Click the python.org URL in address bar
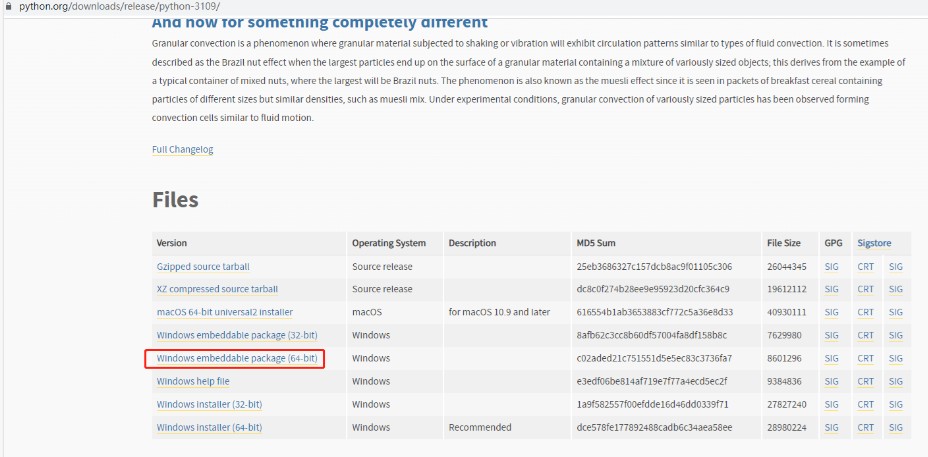 [120, 6]
